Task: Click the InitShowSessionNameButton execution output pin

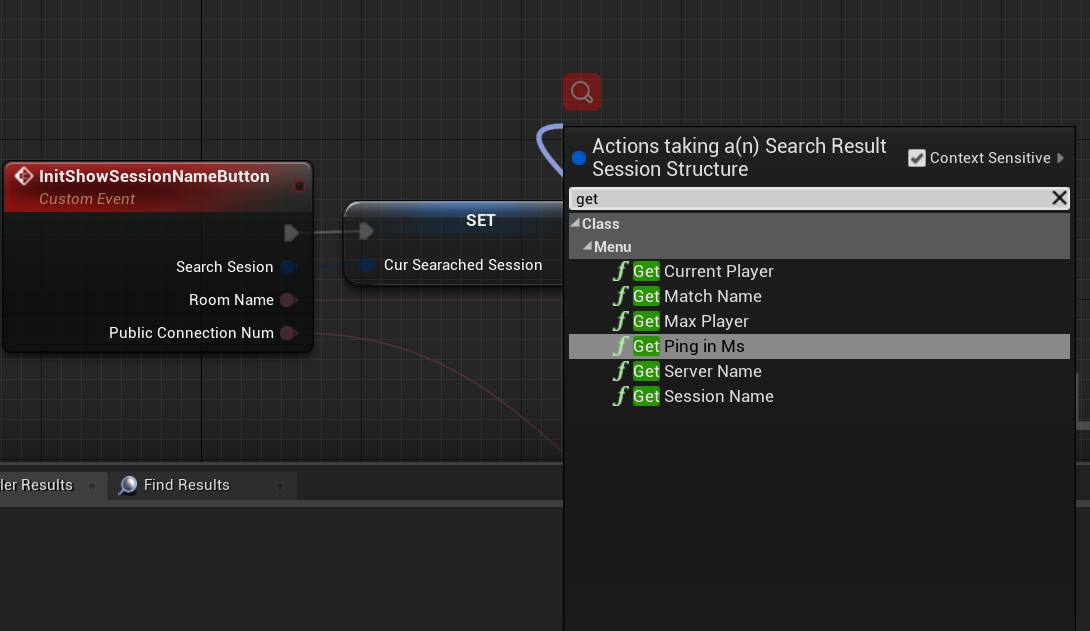Action: pos(291,233)
